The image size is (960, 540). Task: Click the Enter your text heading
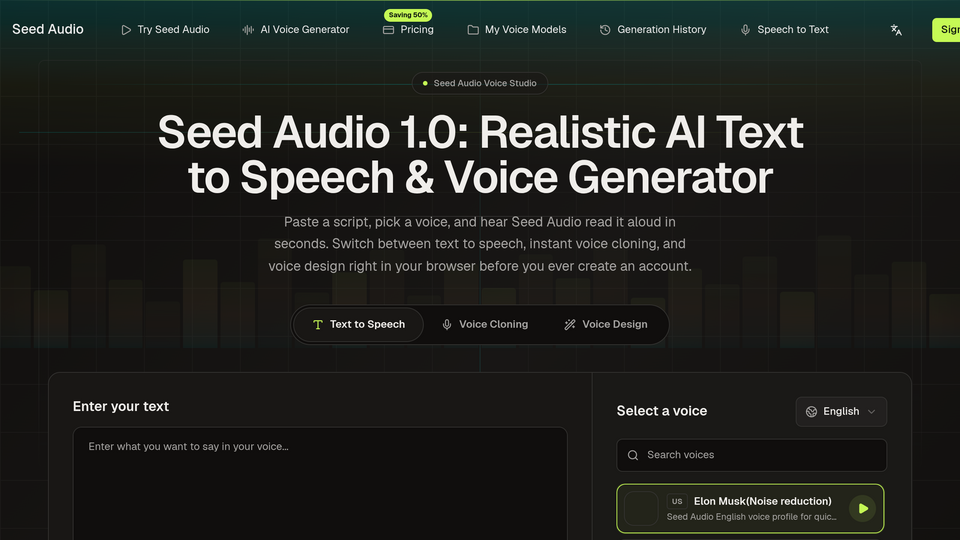[x=121, y=407]
